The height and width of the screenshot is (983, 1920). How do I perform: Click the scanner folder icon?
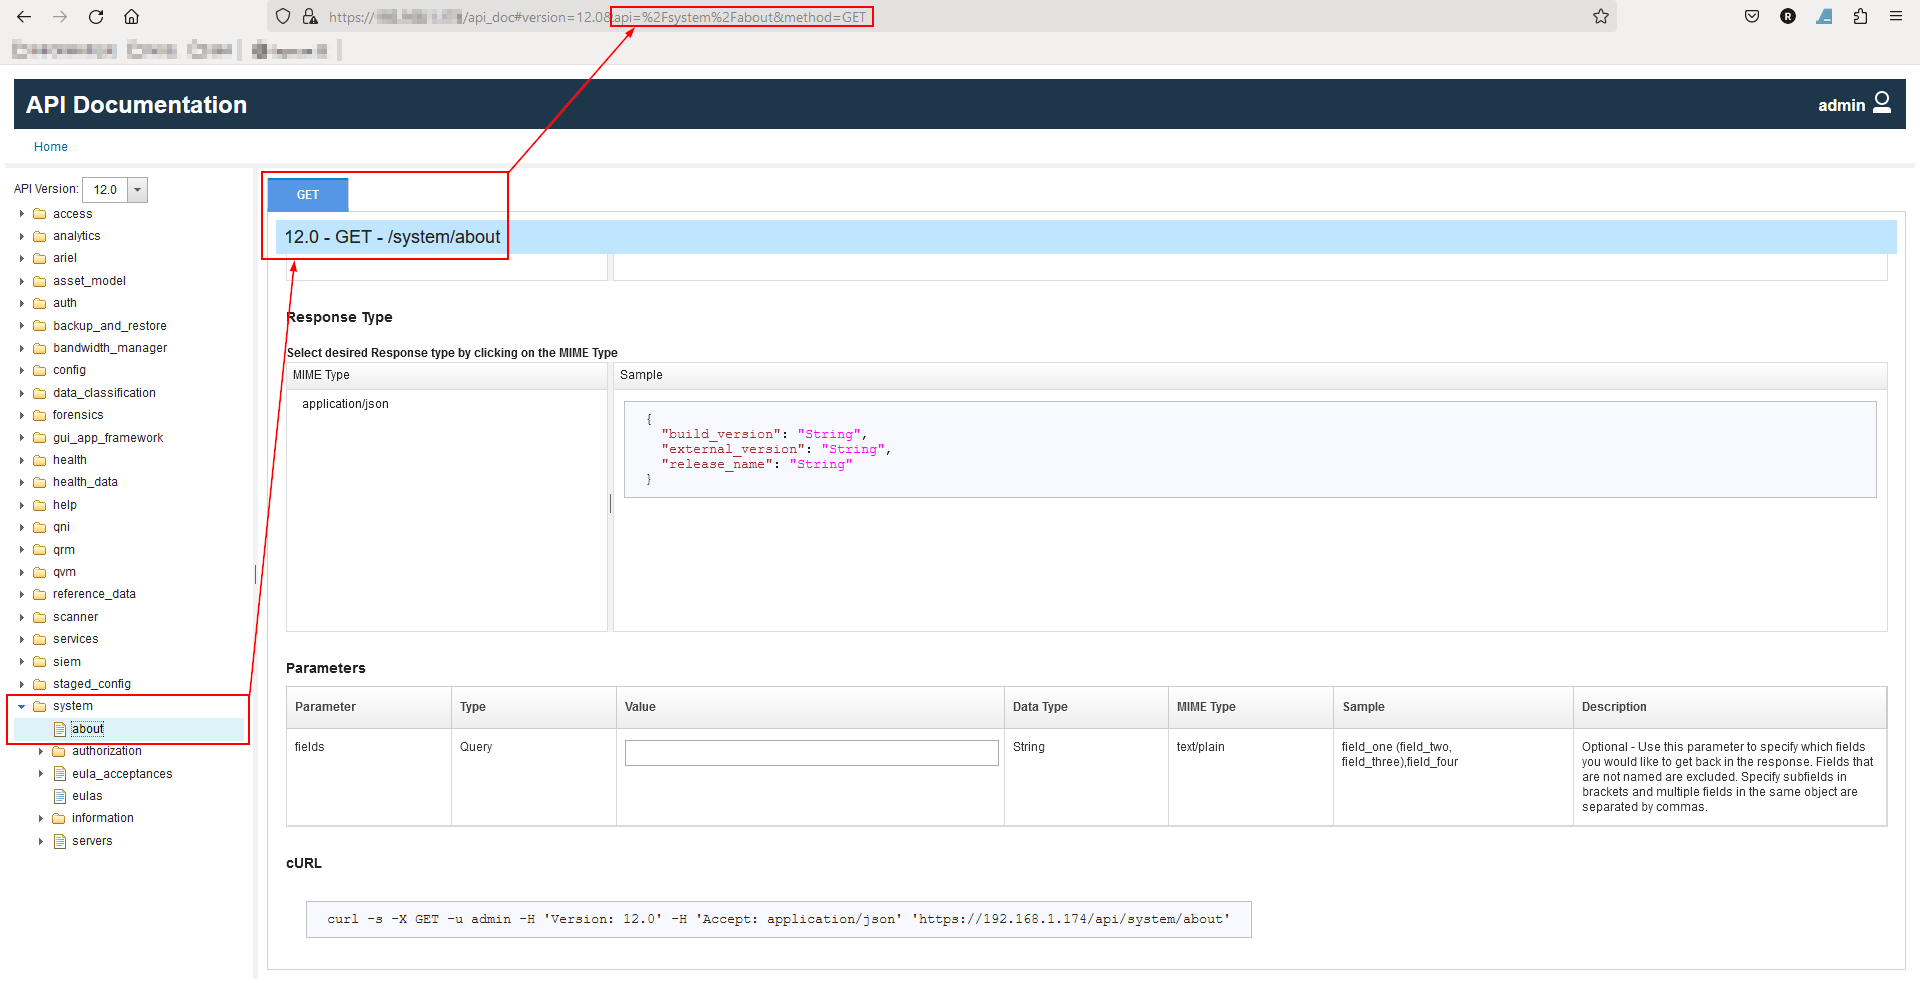click(x=40, y=617)
